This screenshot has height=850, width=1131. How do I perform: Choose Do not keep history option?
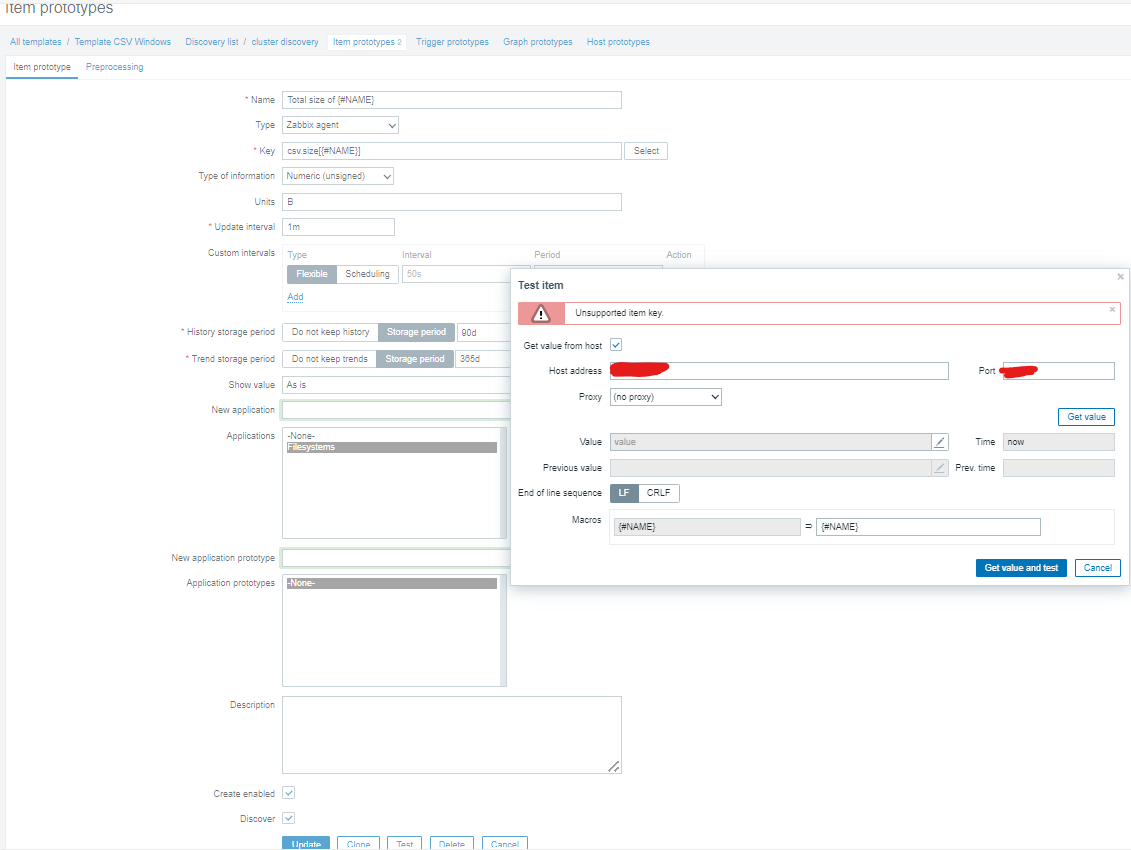pyautogui.click(x=330, y=332)
